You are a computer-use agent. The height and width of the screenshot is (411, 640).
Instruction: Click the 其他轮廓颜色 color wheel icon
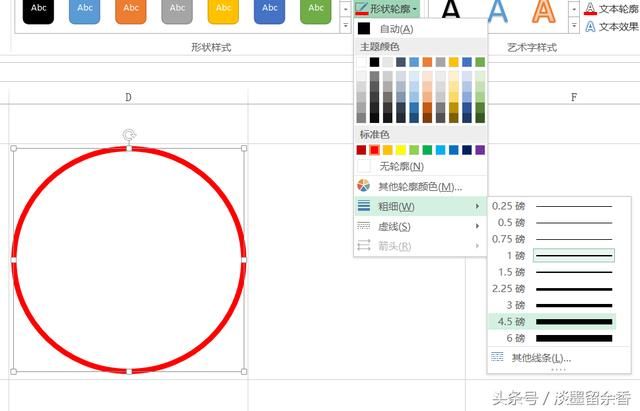tap(364, 186)
